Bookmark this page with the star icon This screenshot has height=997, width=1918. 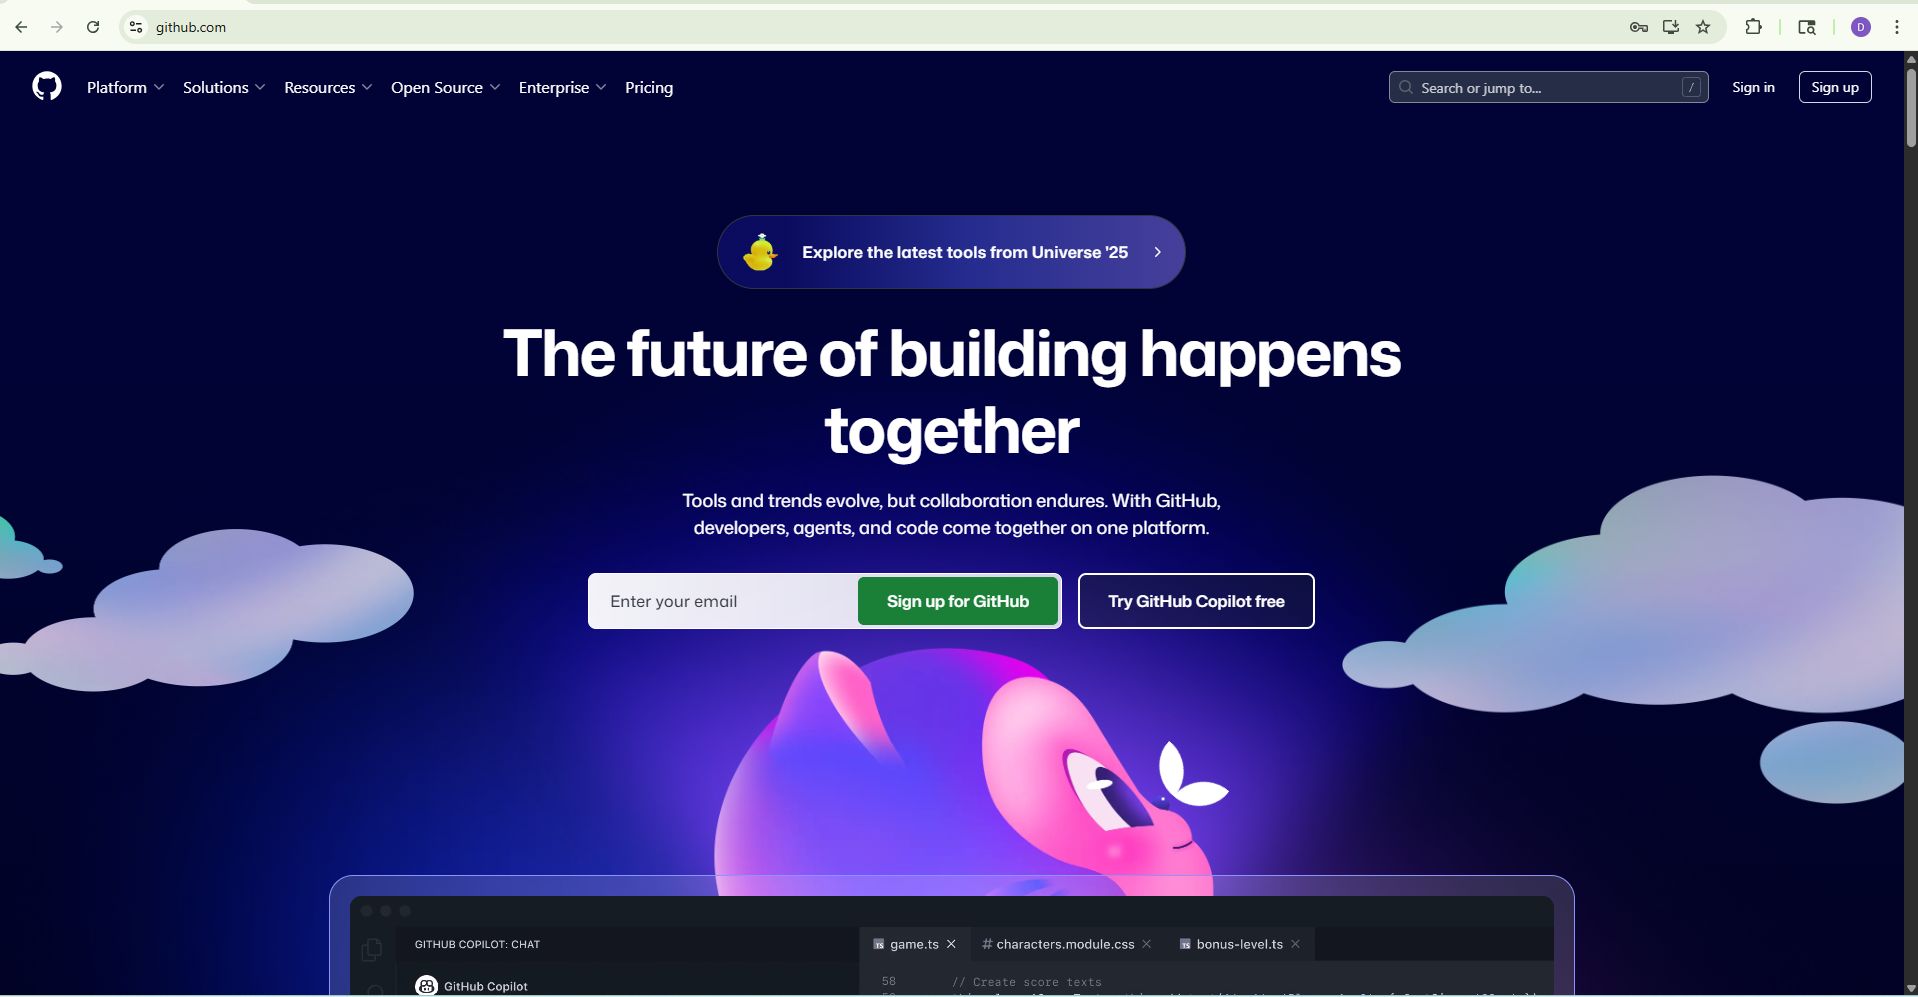pos(1703,27)
